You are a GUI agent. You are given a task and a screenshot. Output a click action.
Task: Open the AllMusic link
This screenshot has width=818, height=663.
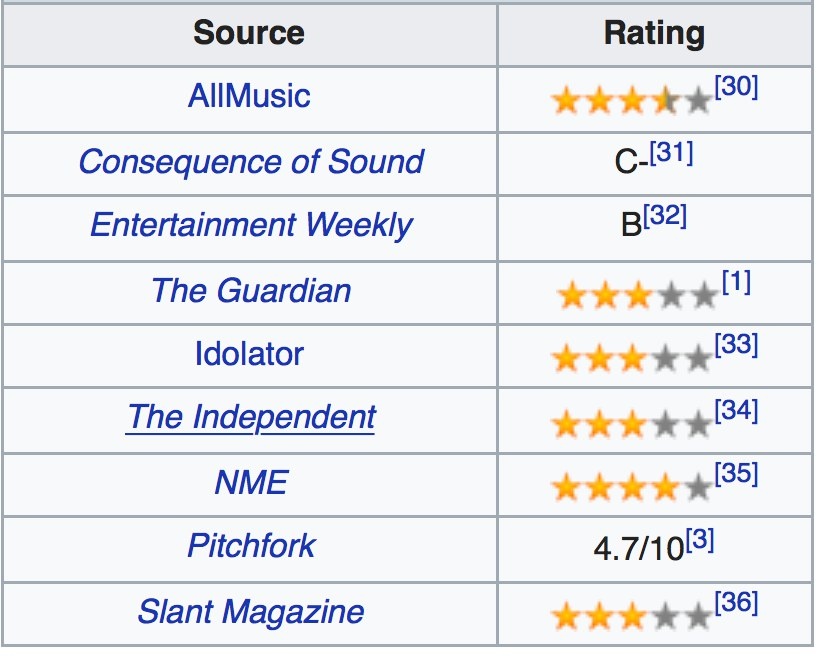pyautogui.click(x=249, y=96)
